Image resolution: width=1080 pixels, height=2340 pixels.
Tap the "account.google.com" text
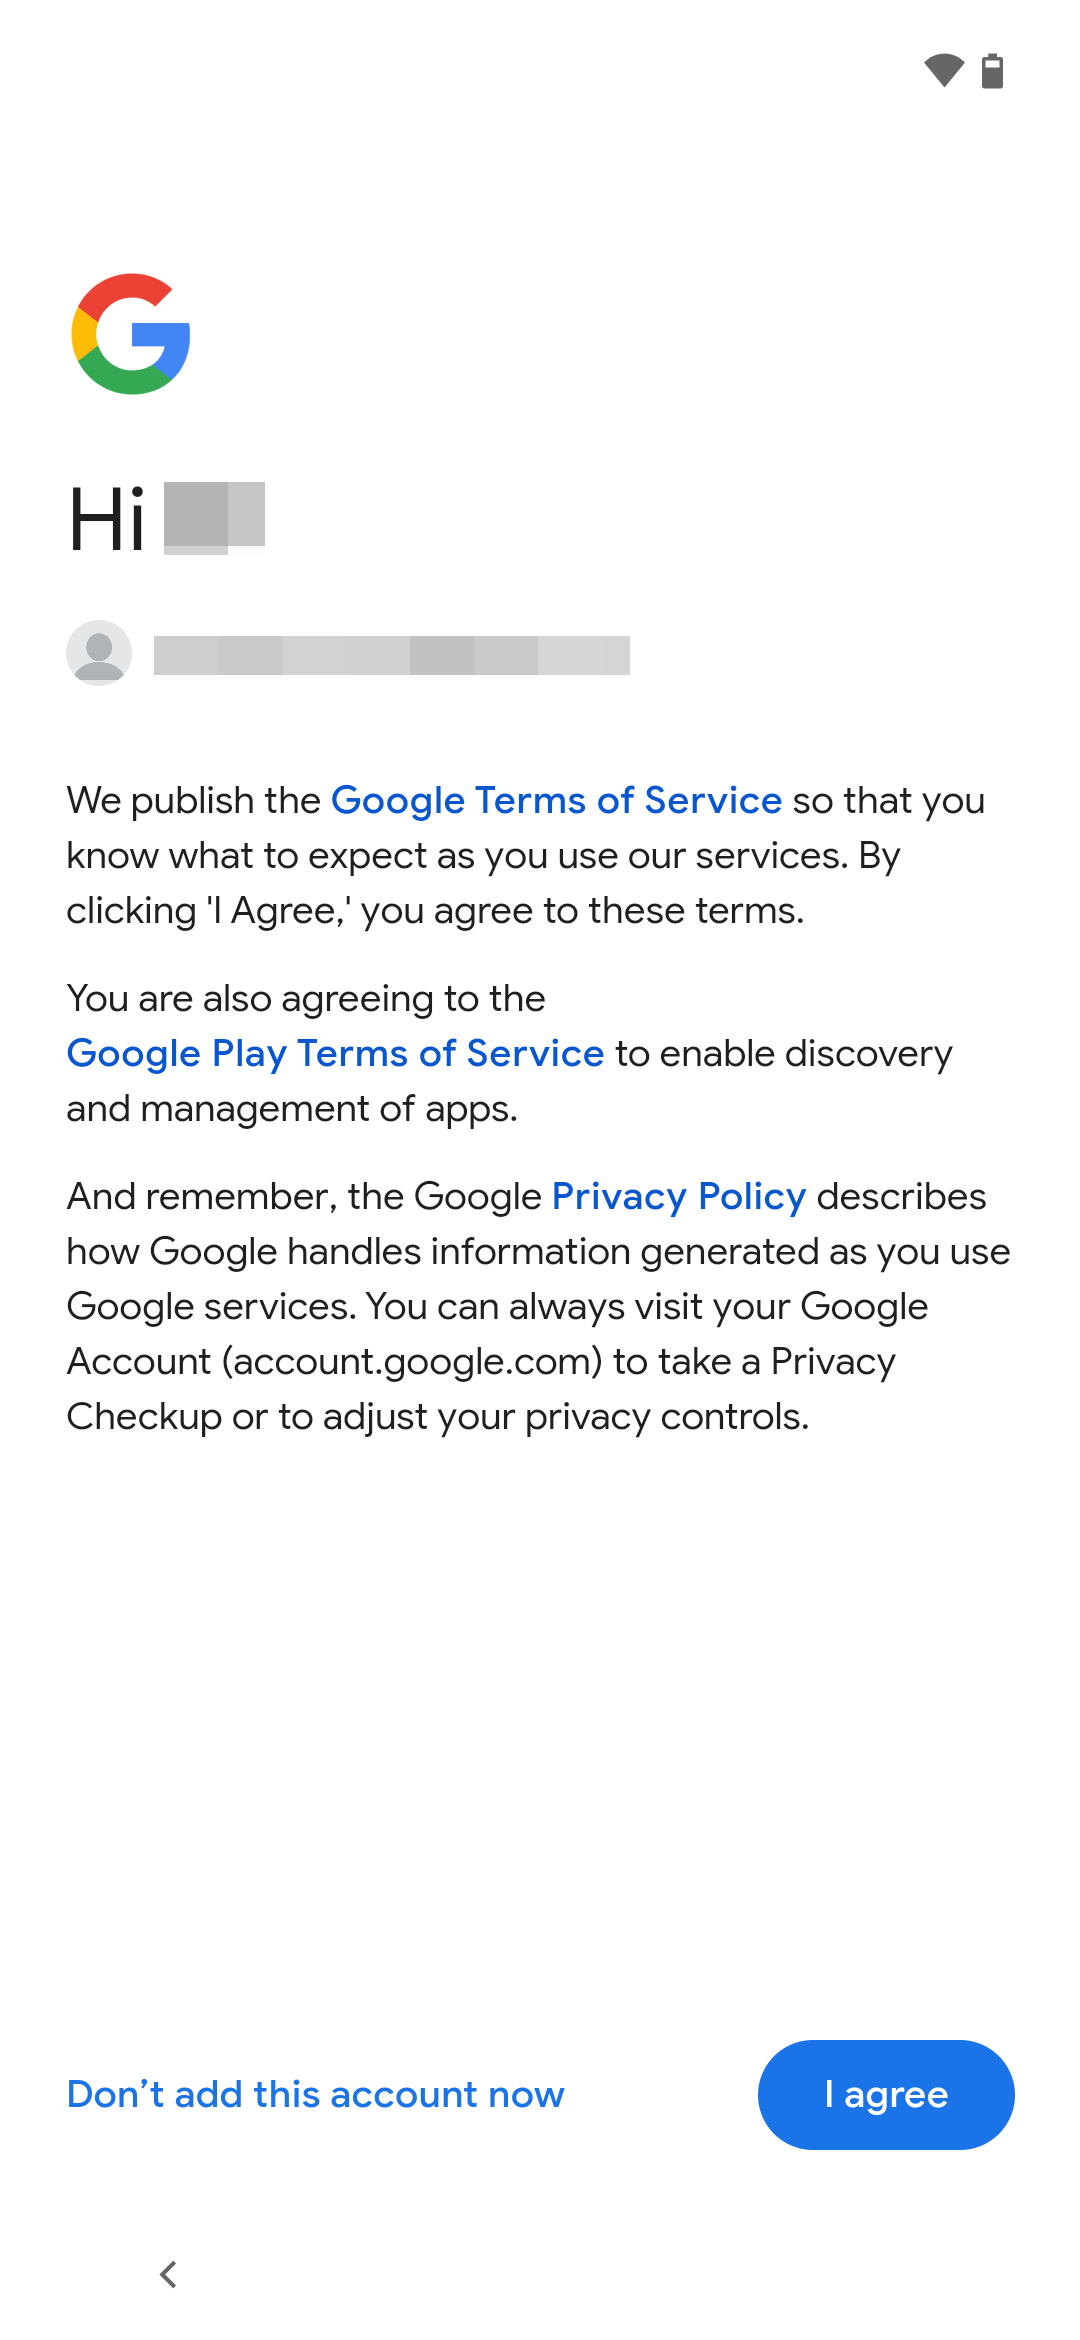click(x=412, y=1362)
